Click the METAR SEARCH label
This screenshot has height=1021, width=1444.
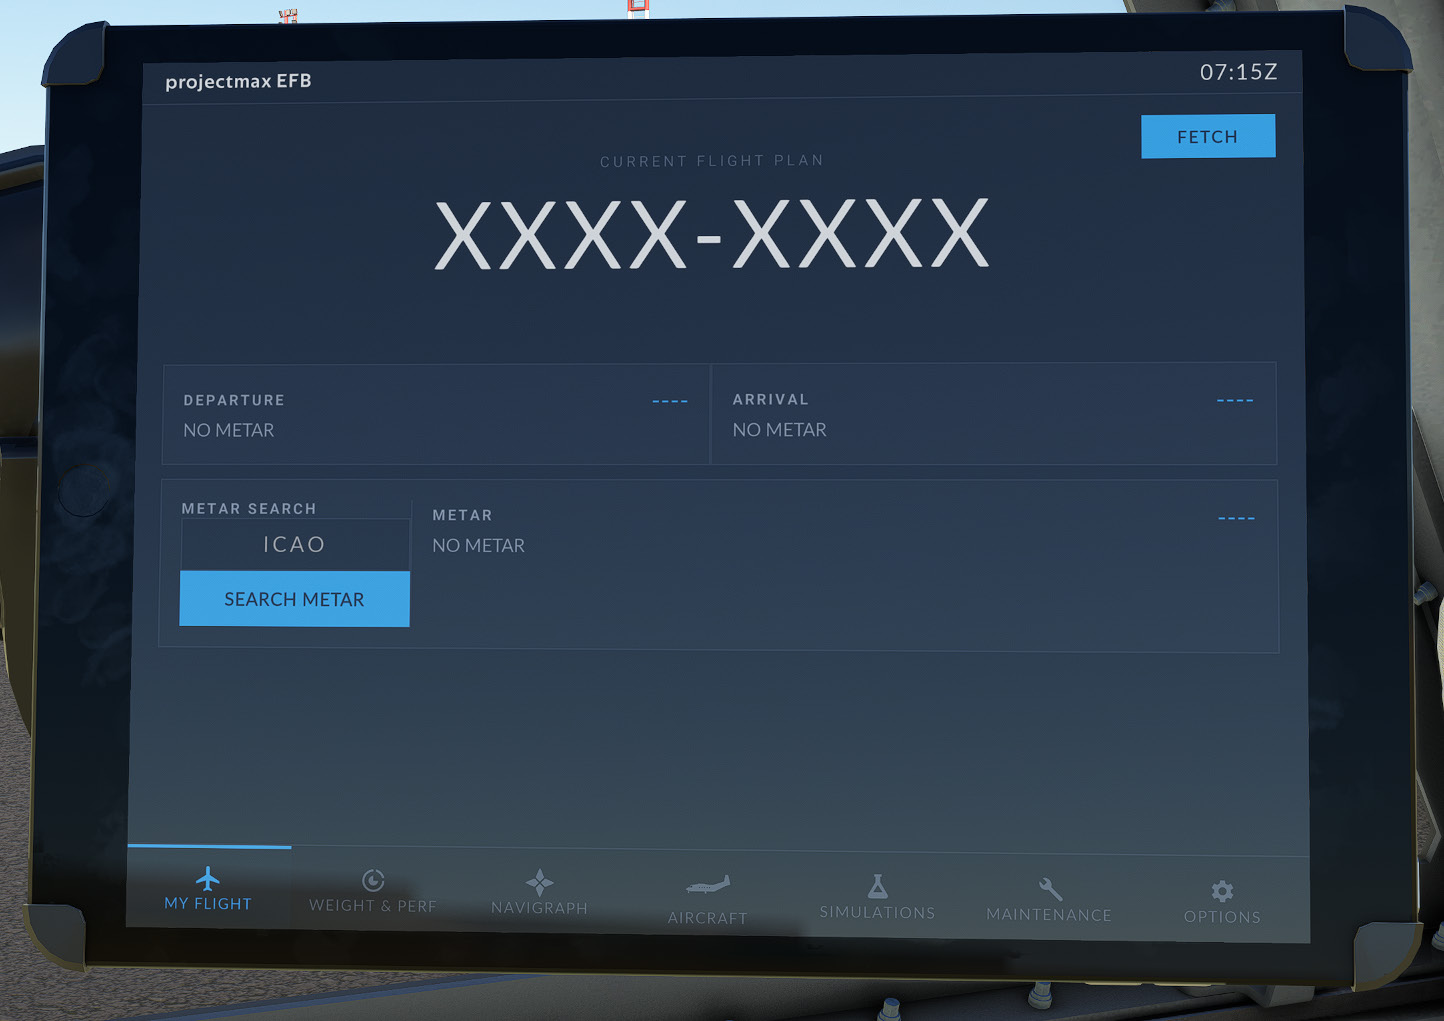pyautogui.click(x=249, y=508)
